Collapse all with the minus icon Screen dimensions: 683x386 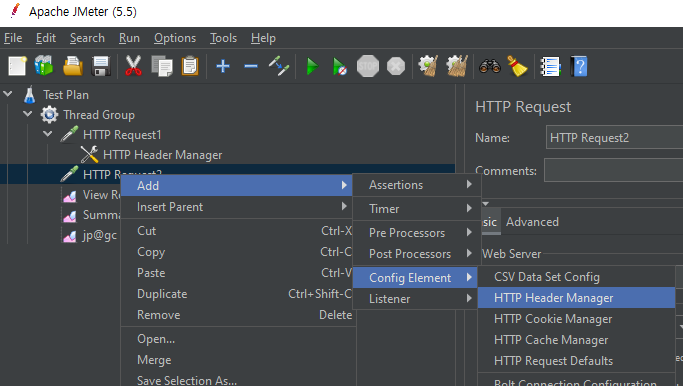point(251,66)
